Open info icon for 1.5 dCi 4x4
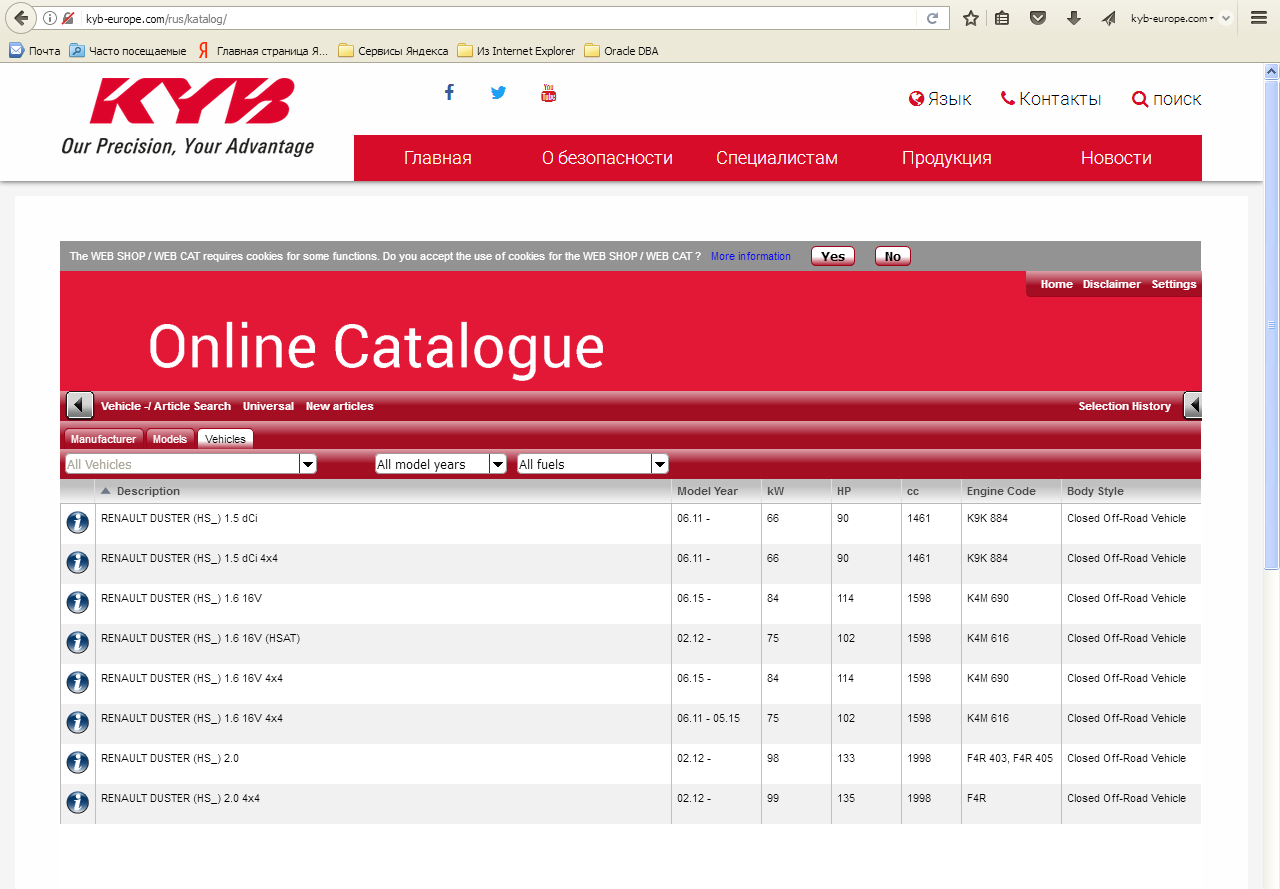The width and height of the screenshot is (1280, 889). click(x=77, y=562)
